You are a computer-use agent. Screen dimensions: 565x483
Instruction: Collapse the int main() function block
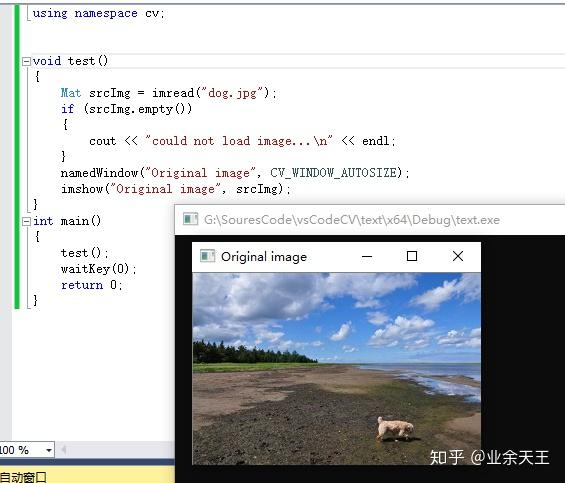(x=26, y=221)
